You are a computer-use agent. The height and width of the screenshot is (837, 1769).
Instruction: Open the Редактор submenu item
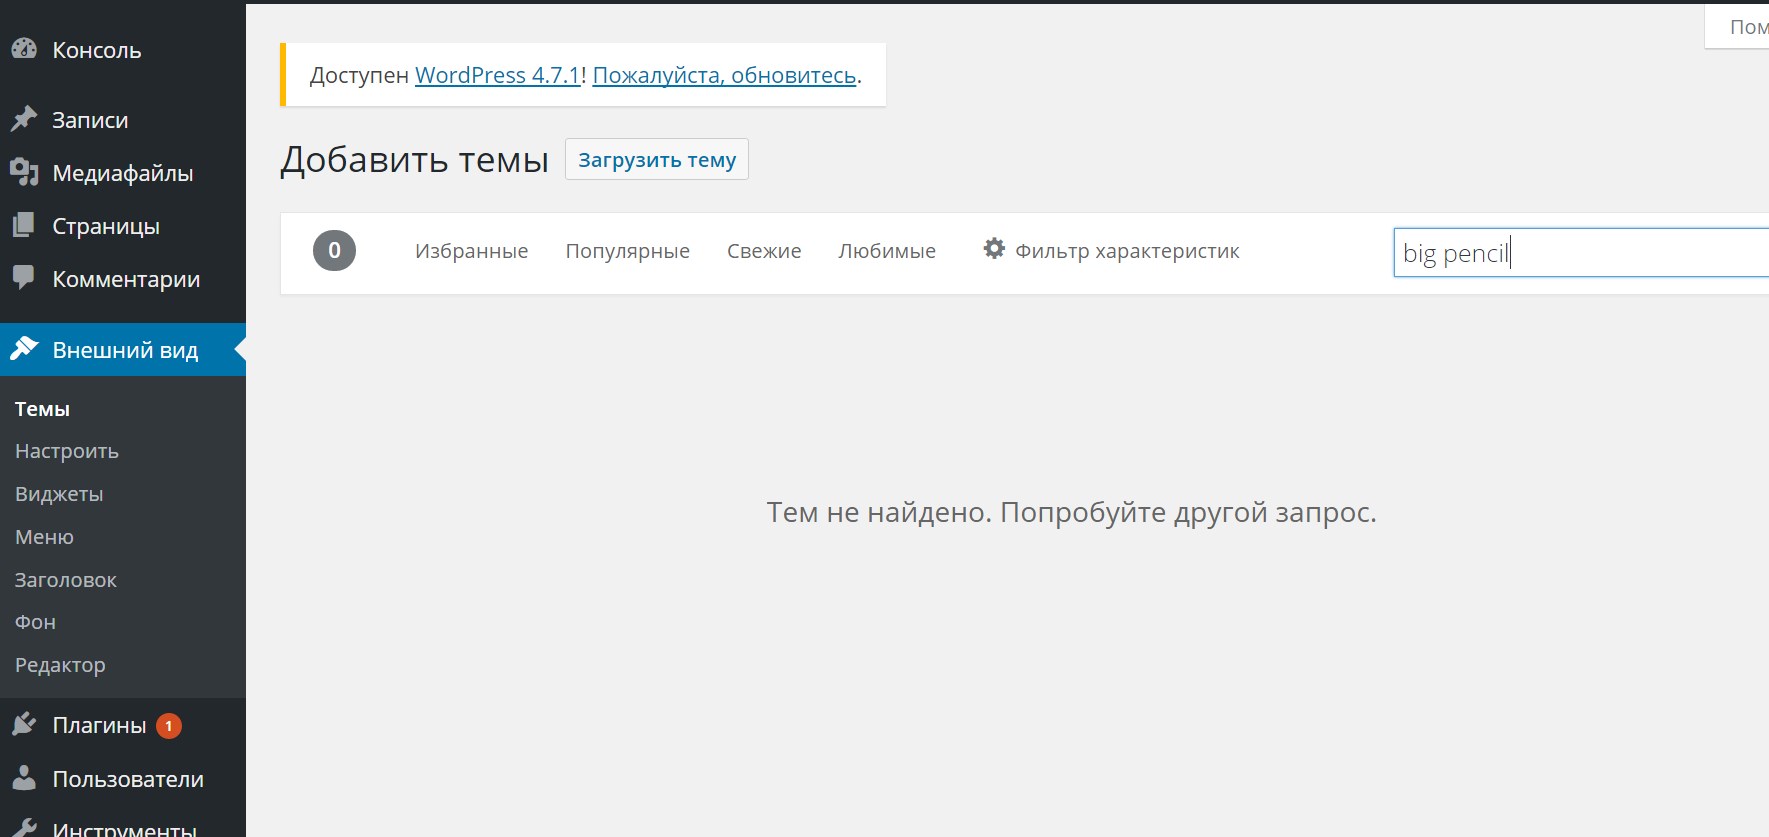pyautogui.click(x=60, y=665)
